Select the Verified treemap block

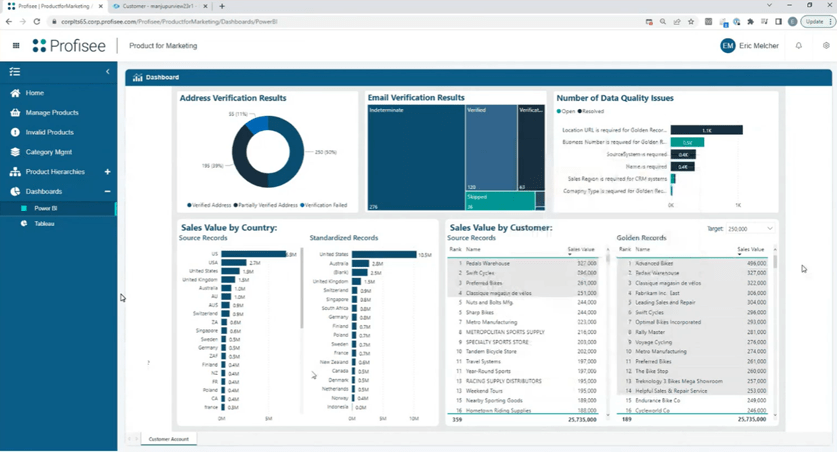[491, 148]
